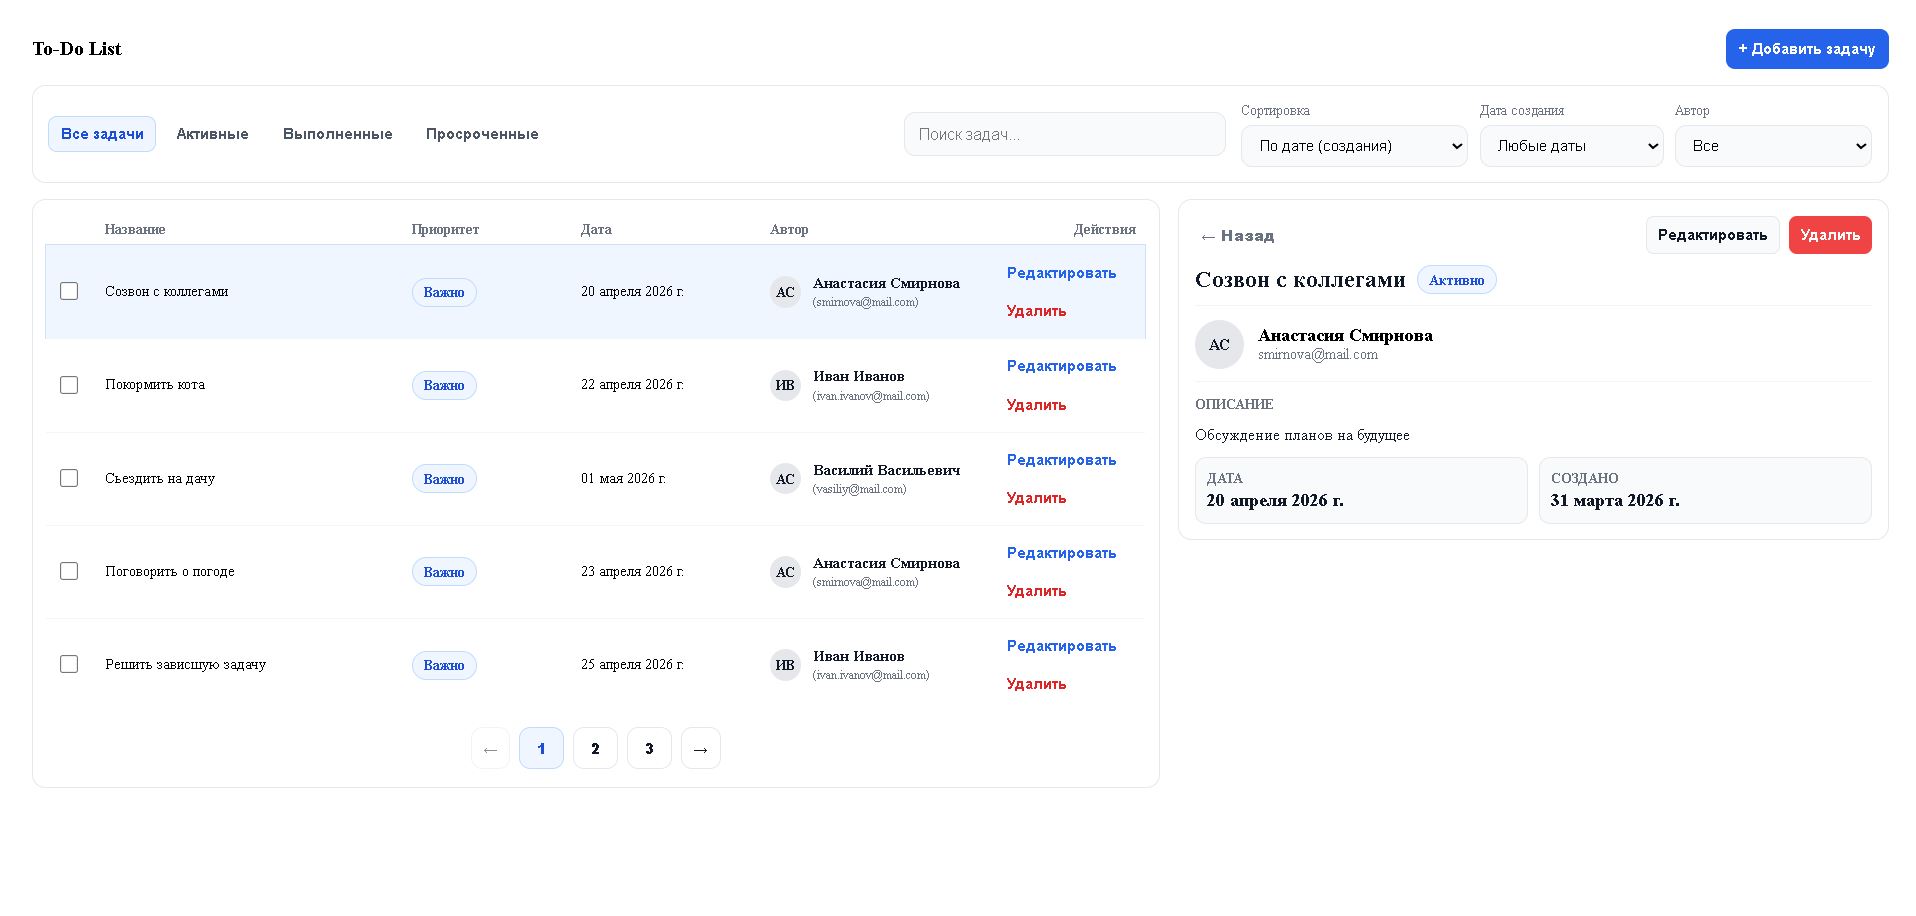The height and width of the screenshot is (916, 1916).
Task: Click the description Обсуждение планов на будущее
Action: pyautogui.click(x=1302, y=435)
